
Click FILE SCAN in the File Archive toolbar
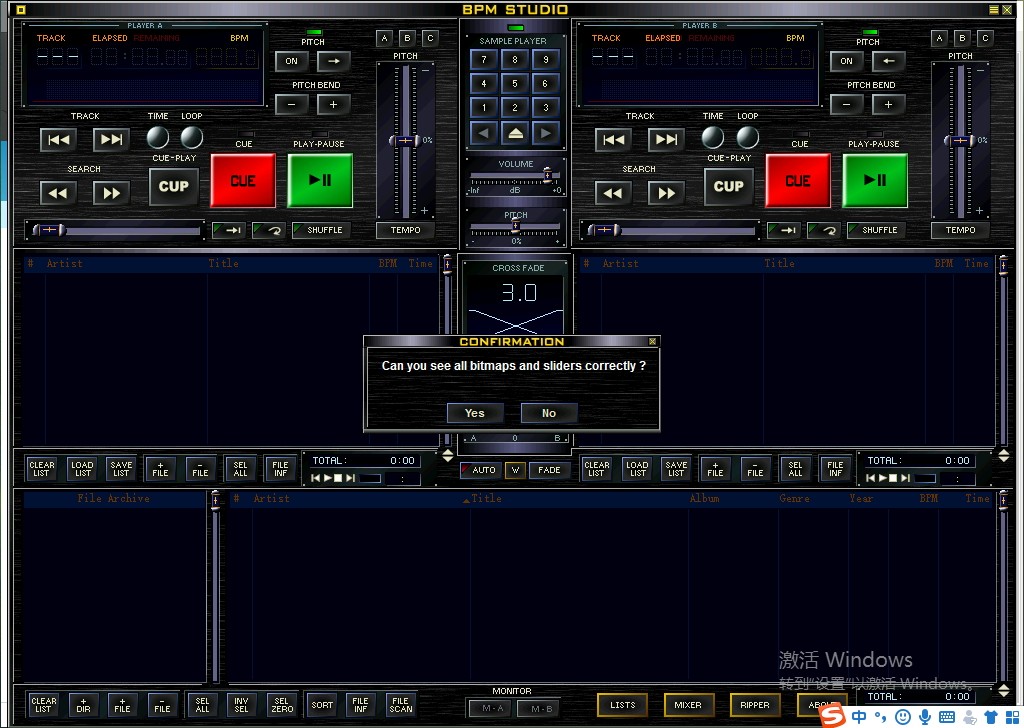point(400,705)
